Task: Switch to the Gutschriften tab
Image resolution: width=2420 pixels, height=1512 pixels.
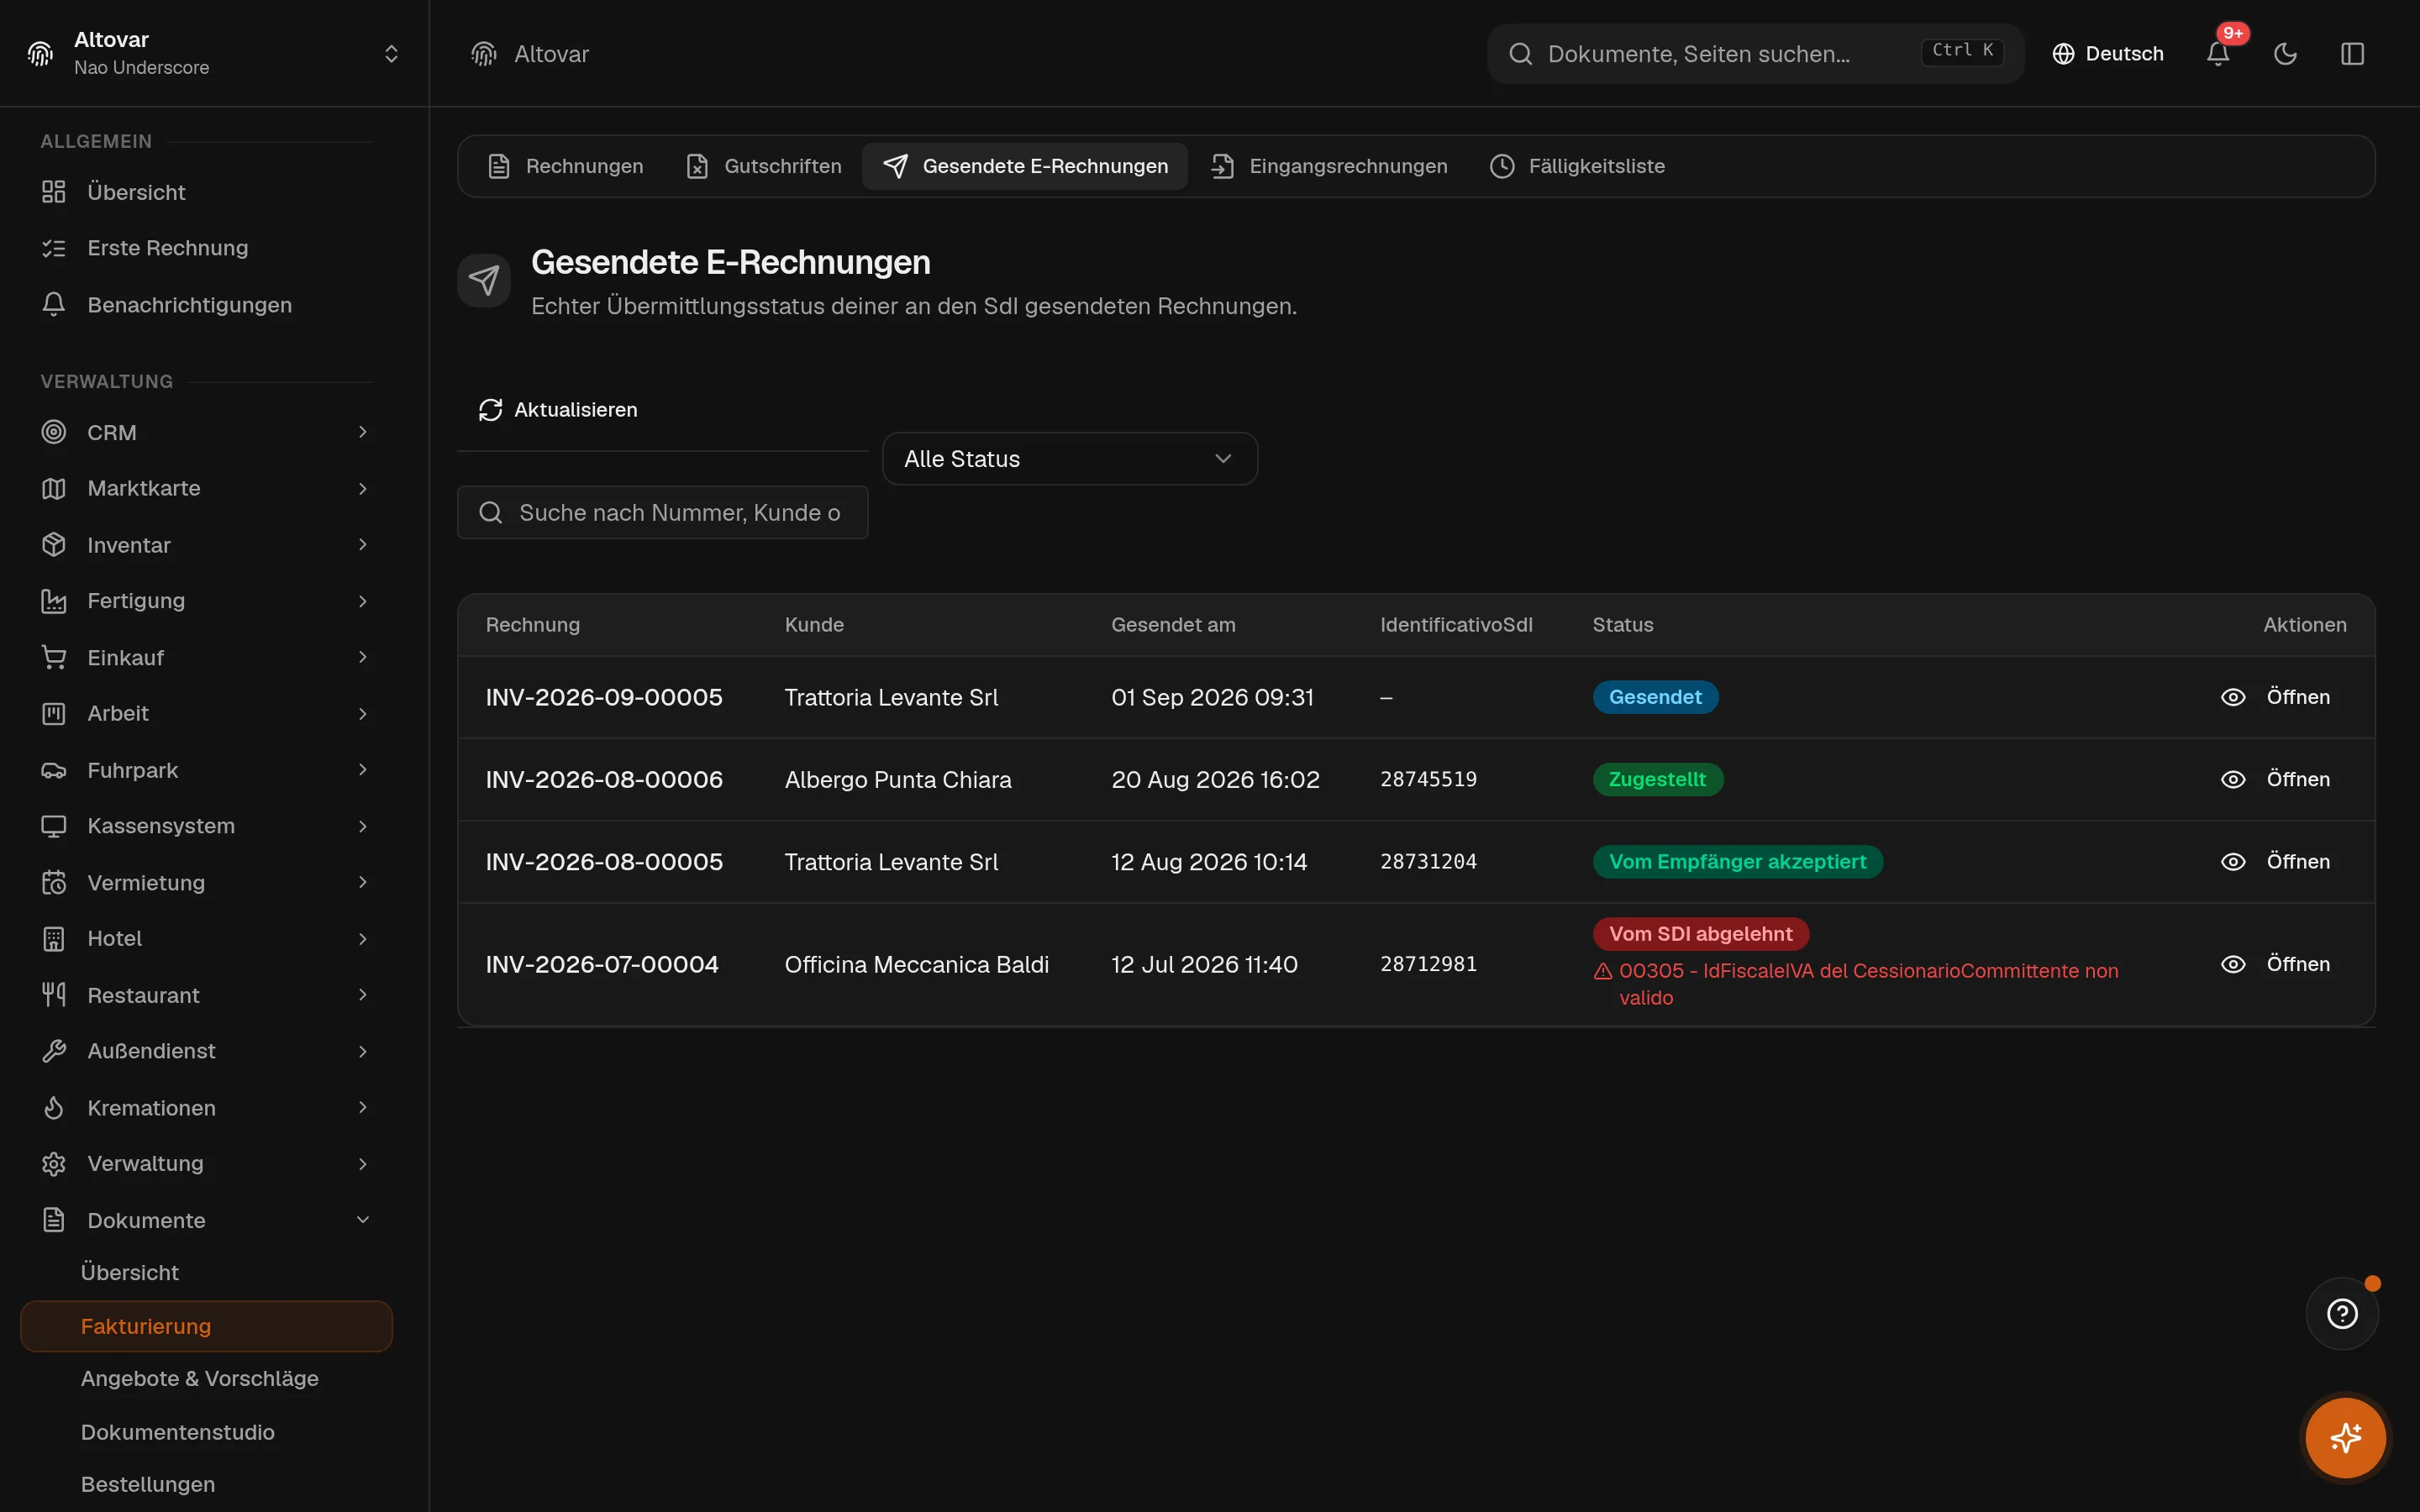Action: coord(764,166)
